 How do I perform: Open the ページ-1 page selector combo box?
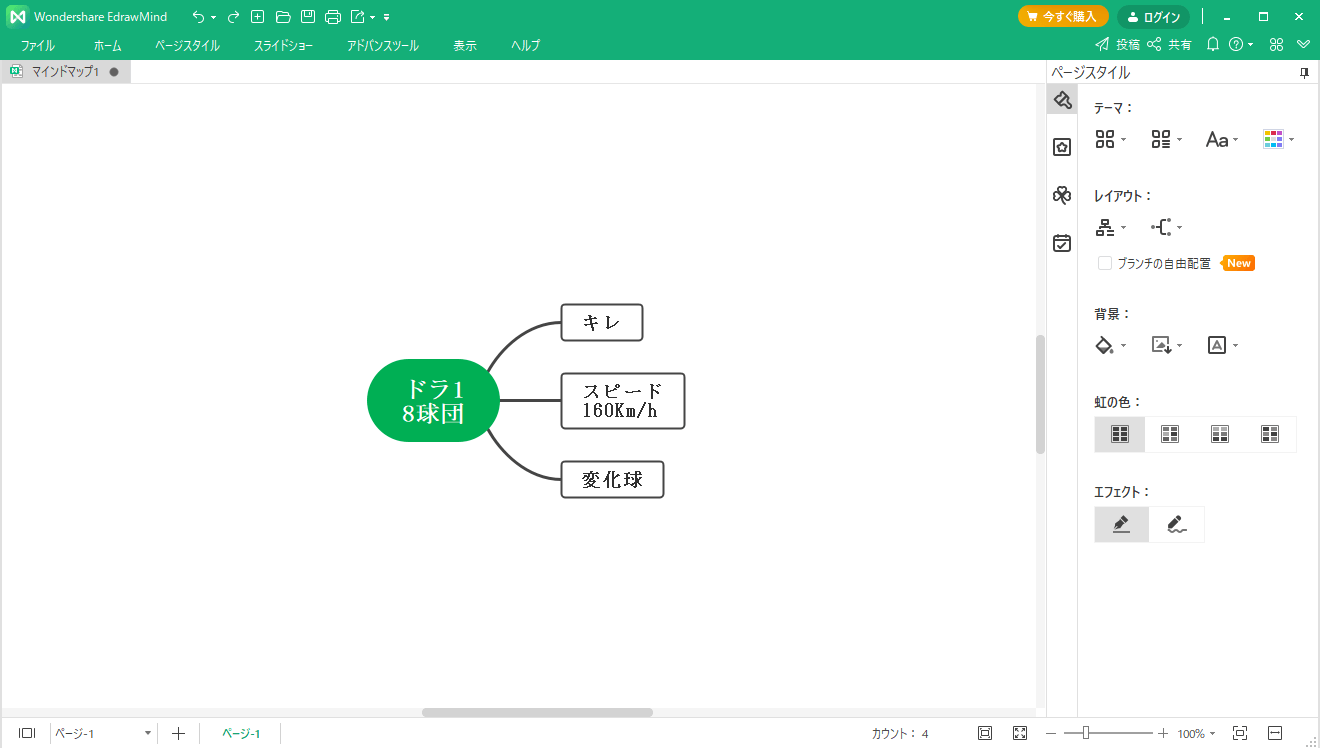click(103, 733)
